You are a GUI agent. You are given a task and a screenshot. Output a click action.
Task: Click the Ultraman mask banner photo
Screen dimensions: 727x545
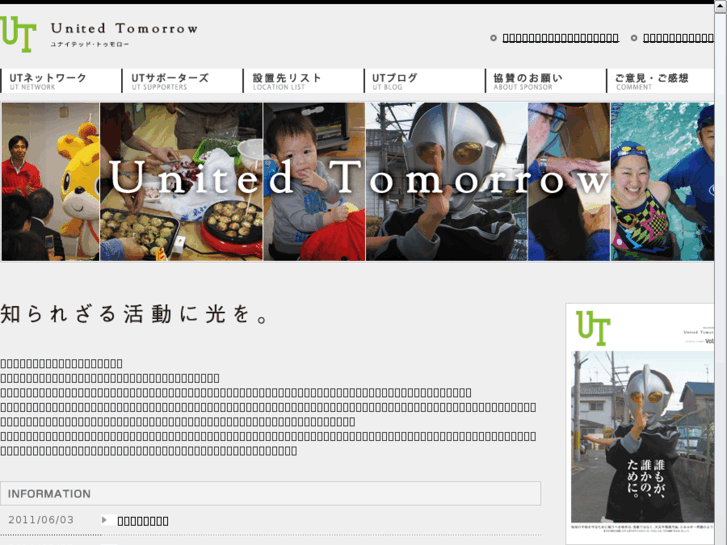[446, 181]
